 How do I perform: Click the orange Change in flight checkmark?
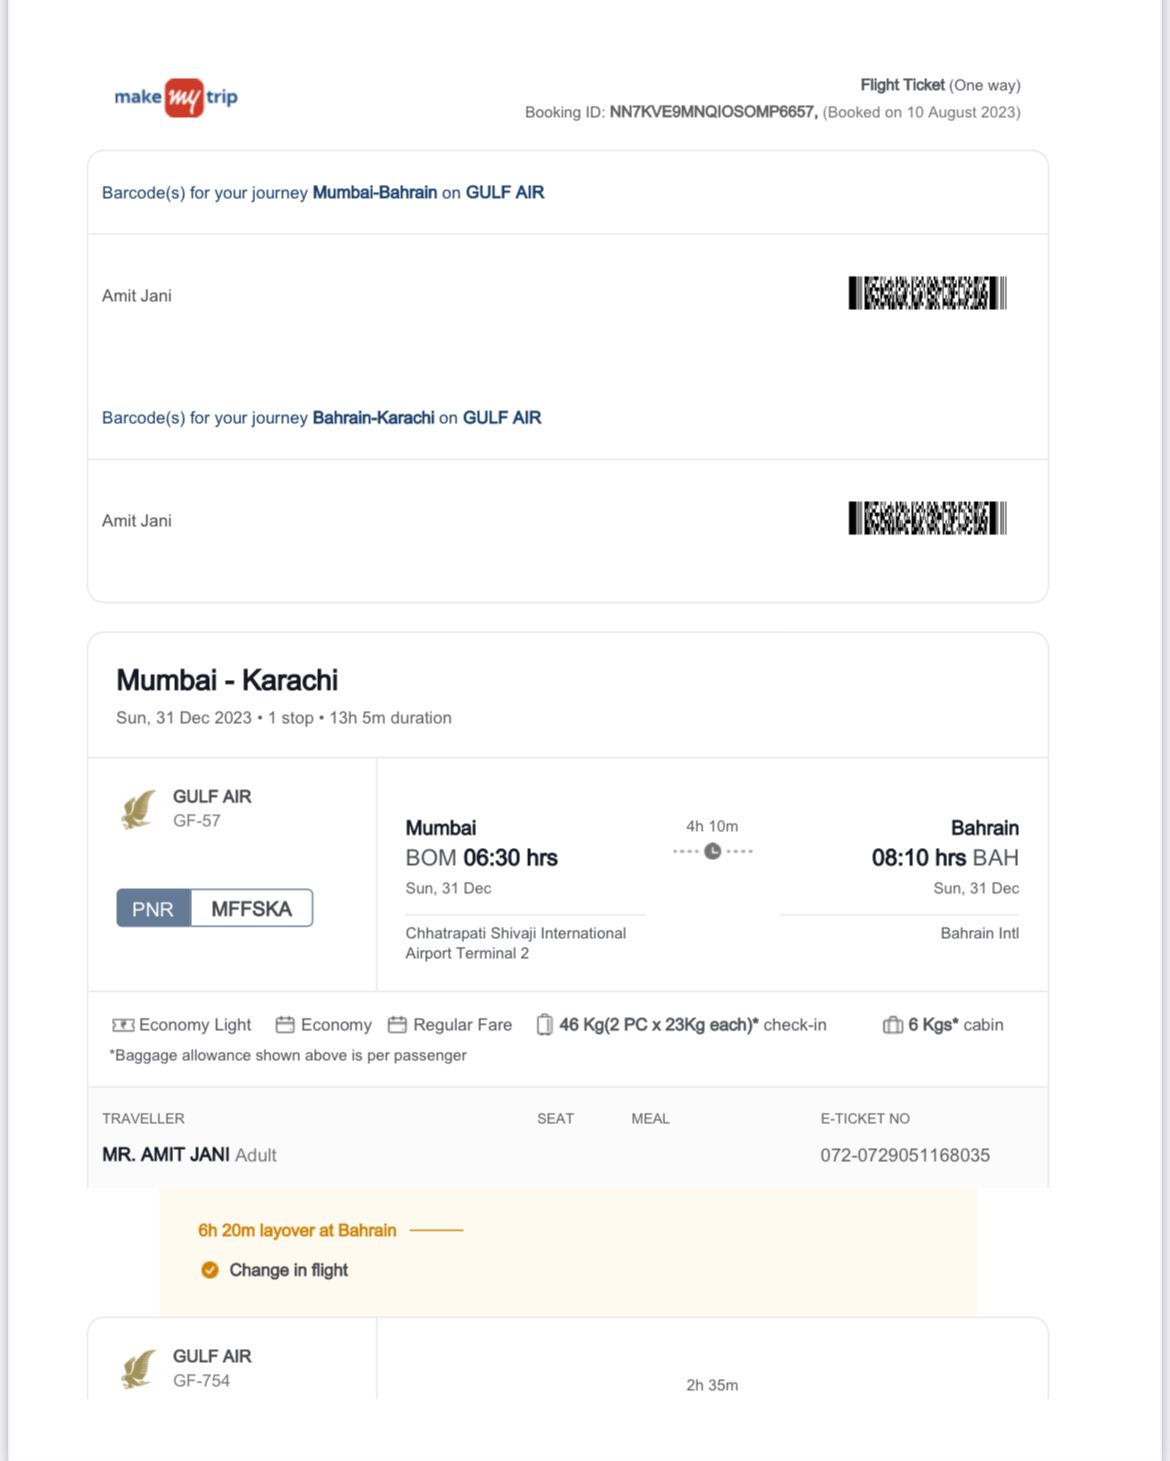tap(210, 1270)
